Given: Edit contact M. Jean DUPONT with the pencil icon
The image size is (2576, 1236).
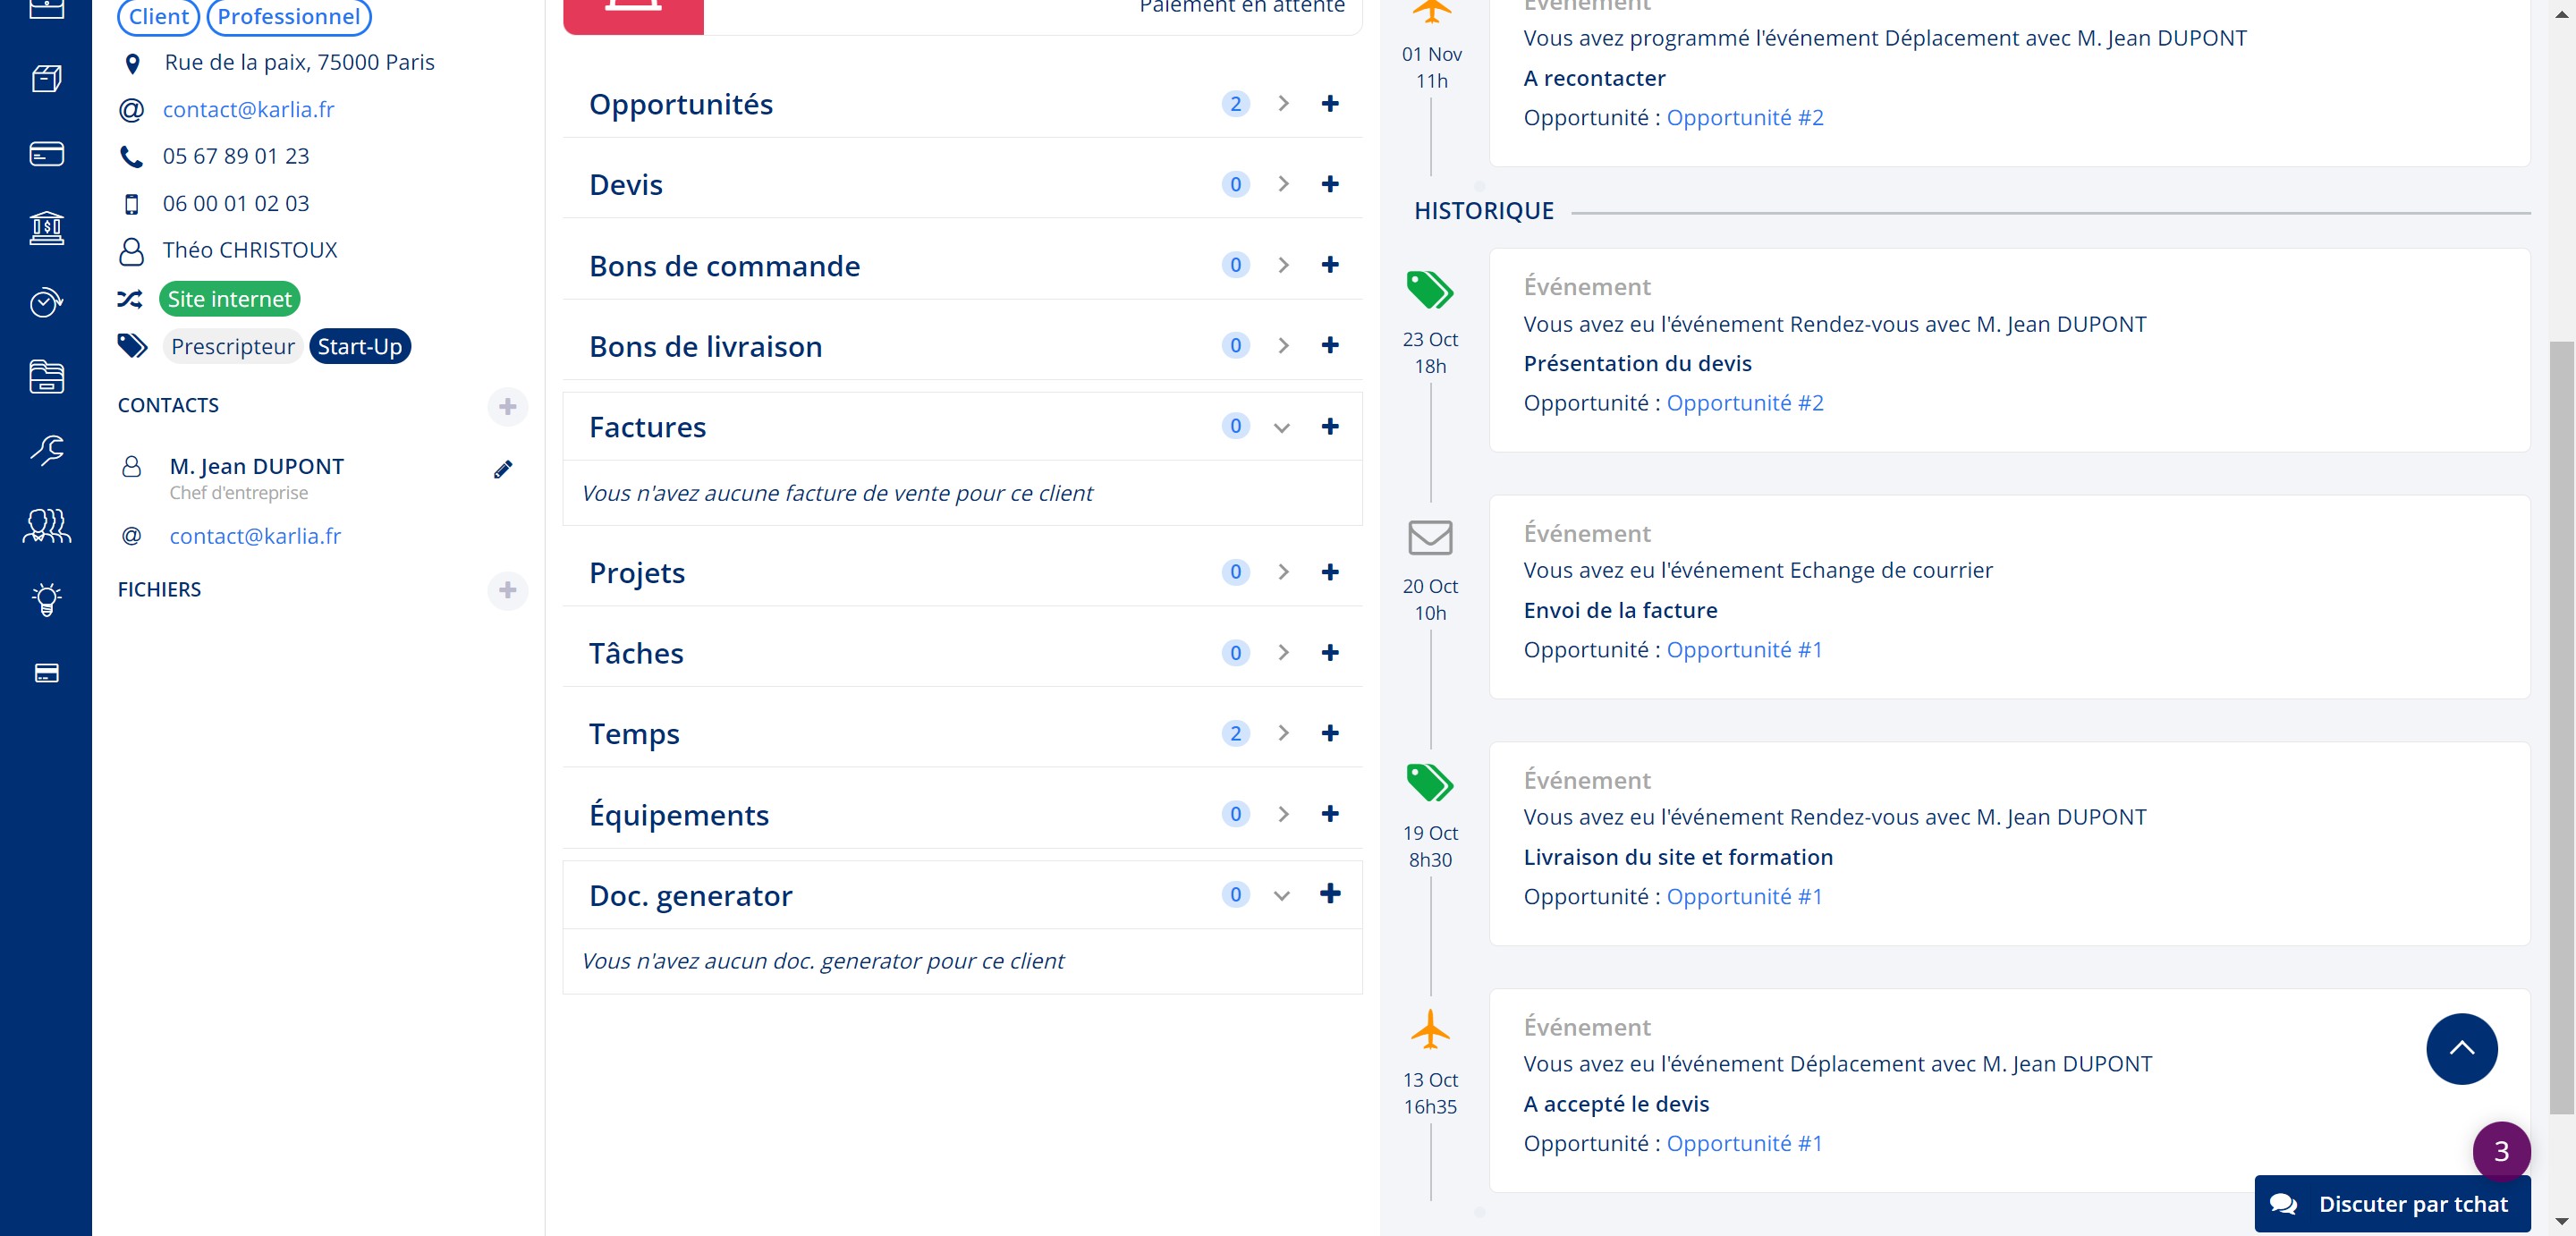Looking at the screenshot, I should (503, 469).
